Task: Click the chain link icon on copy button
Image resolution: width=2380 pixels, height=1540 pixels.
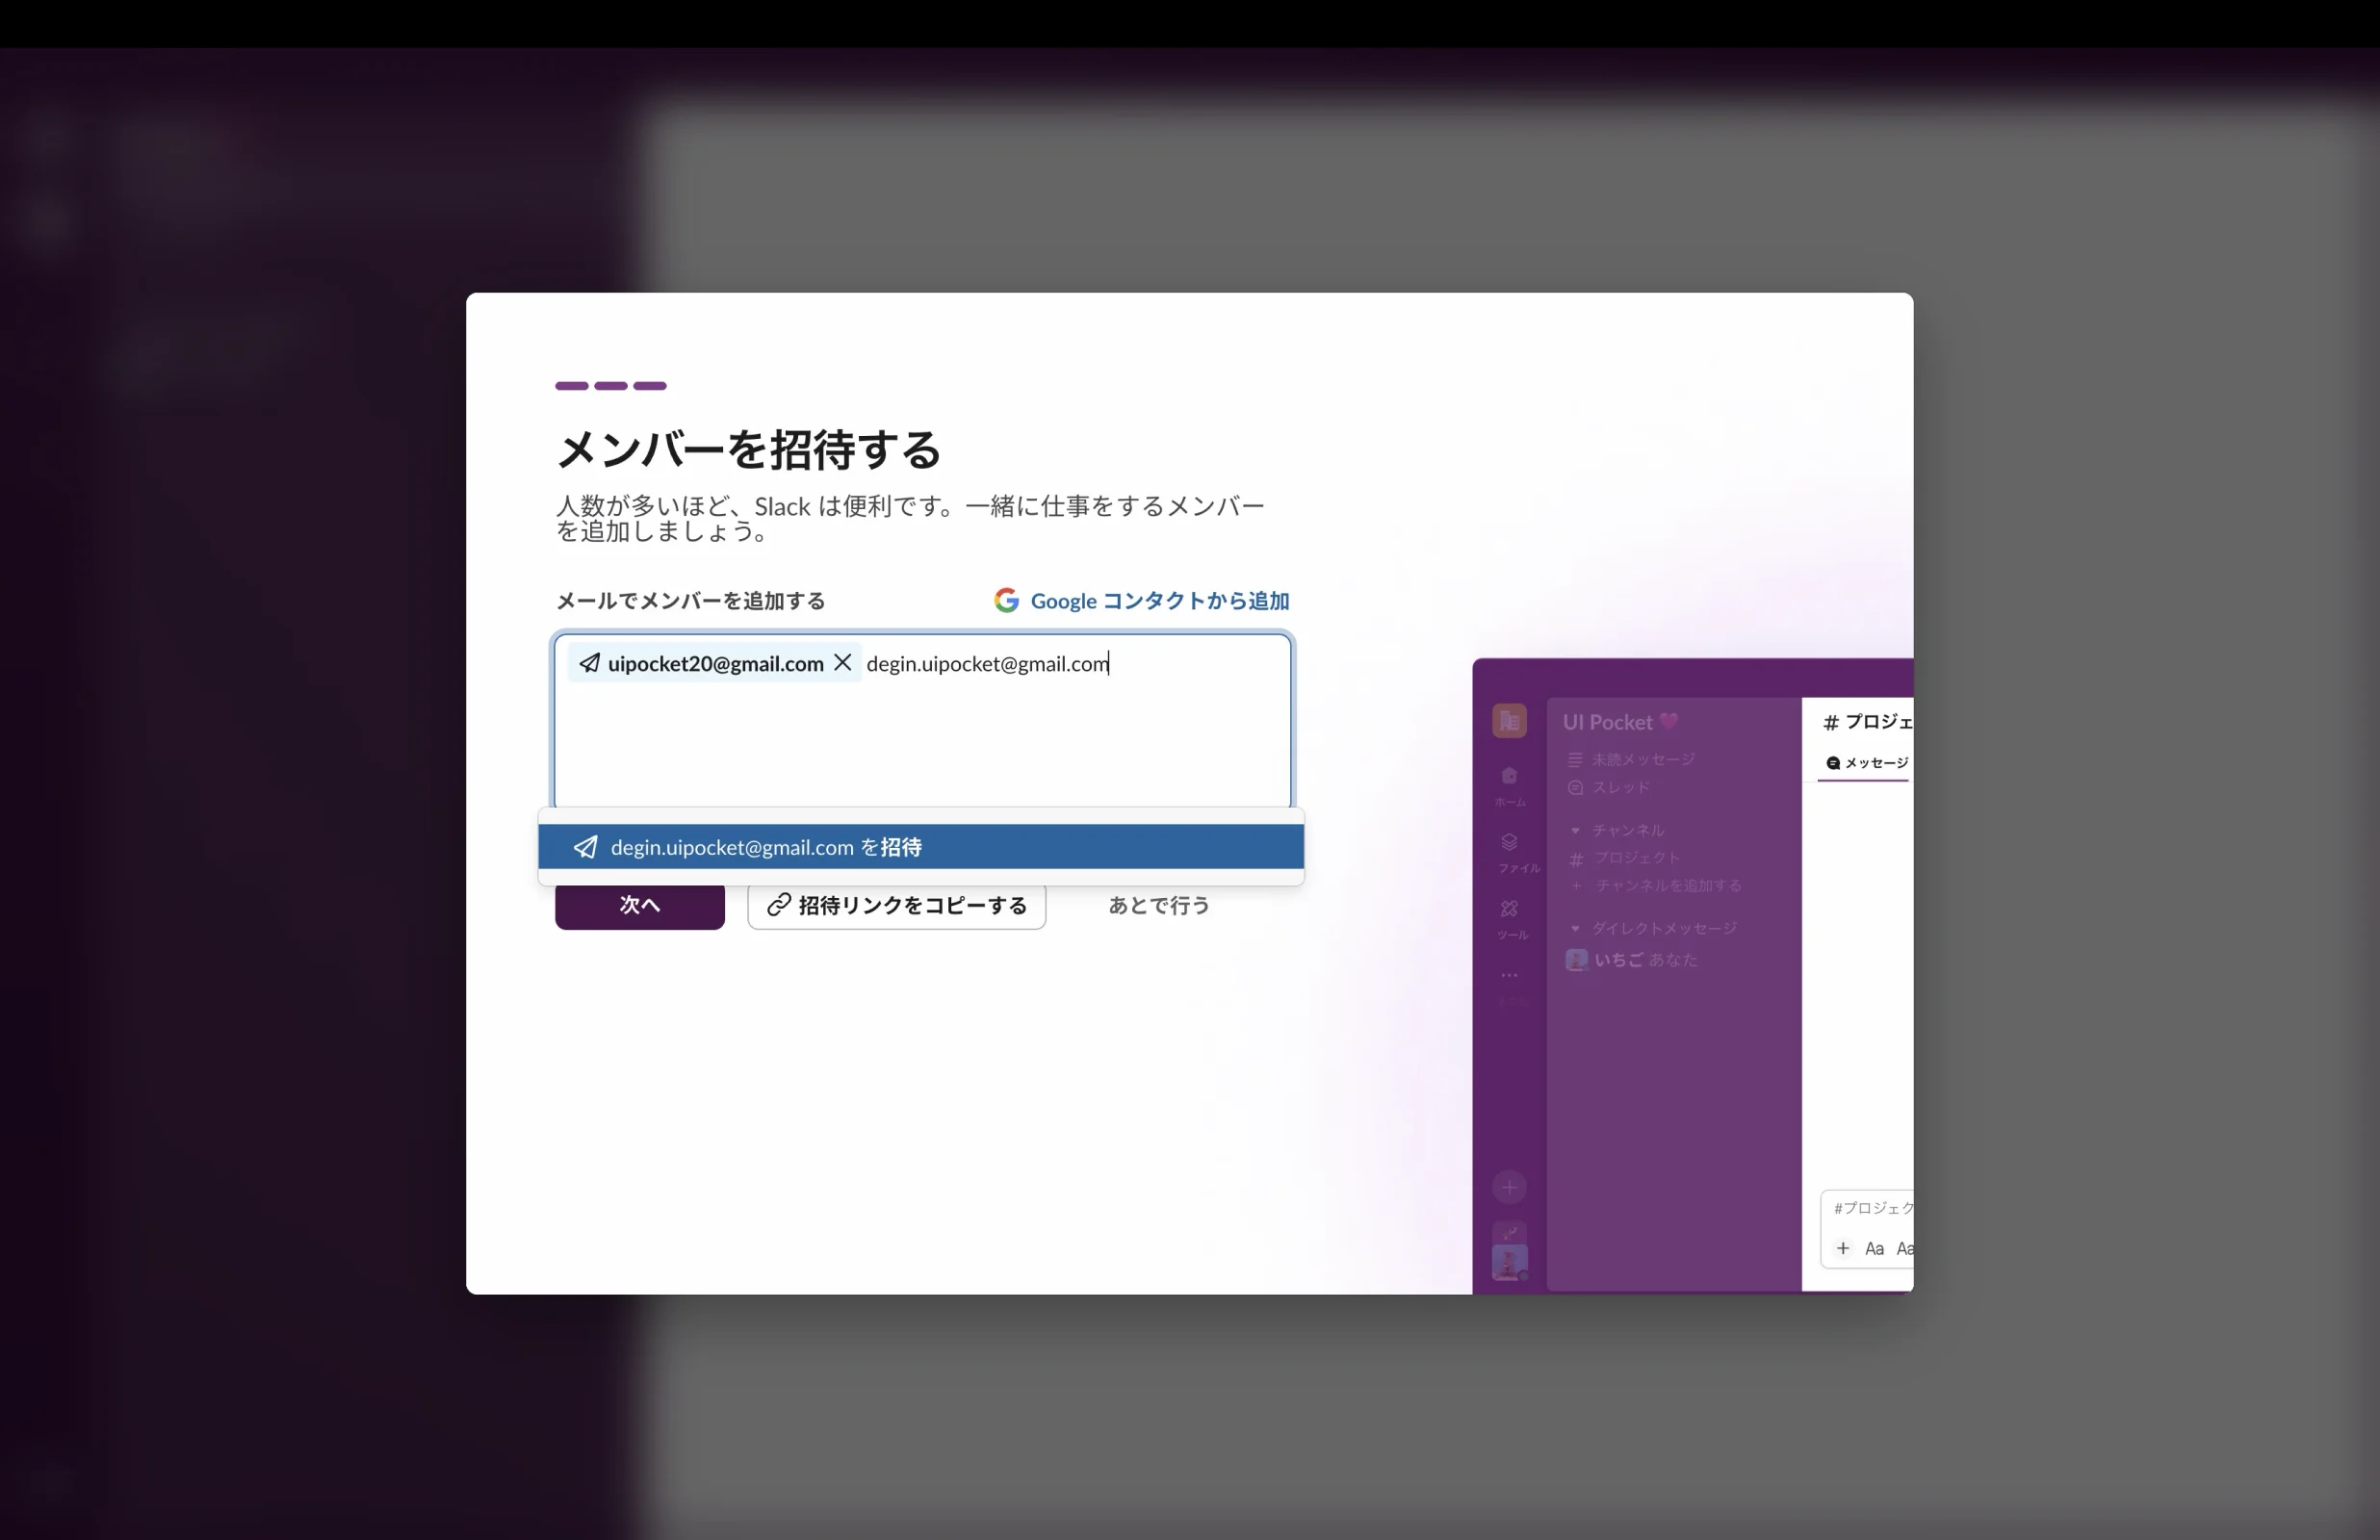Action: [778, 905]
